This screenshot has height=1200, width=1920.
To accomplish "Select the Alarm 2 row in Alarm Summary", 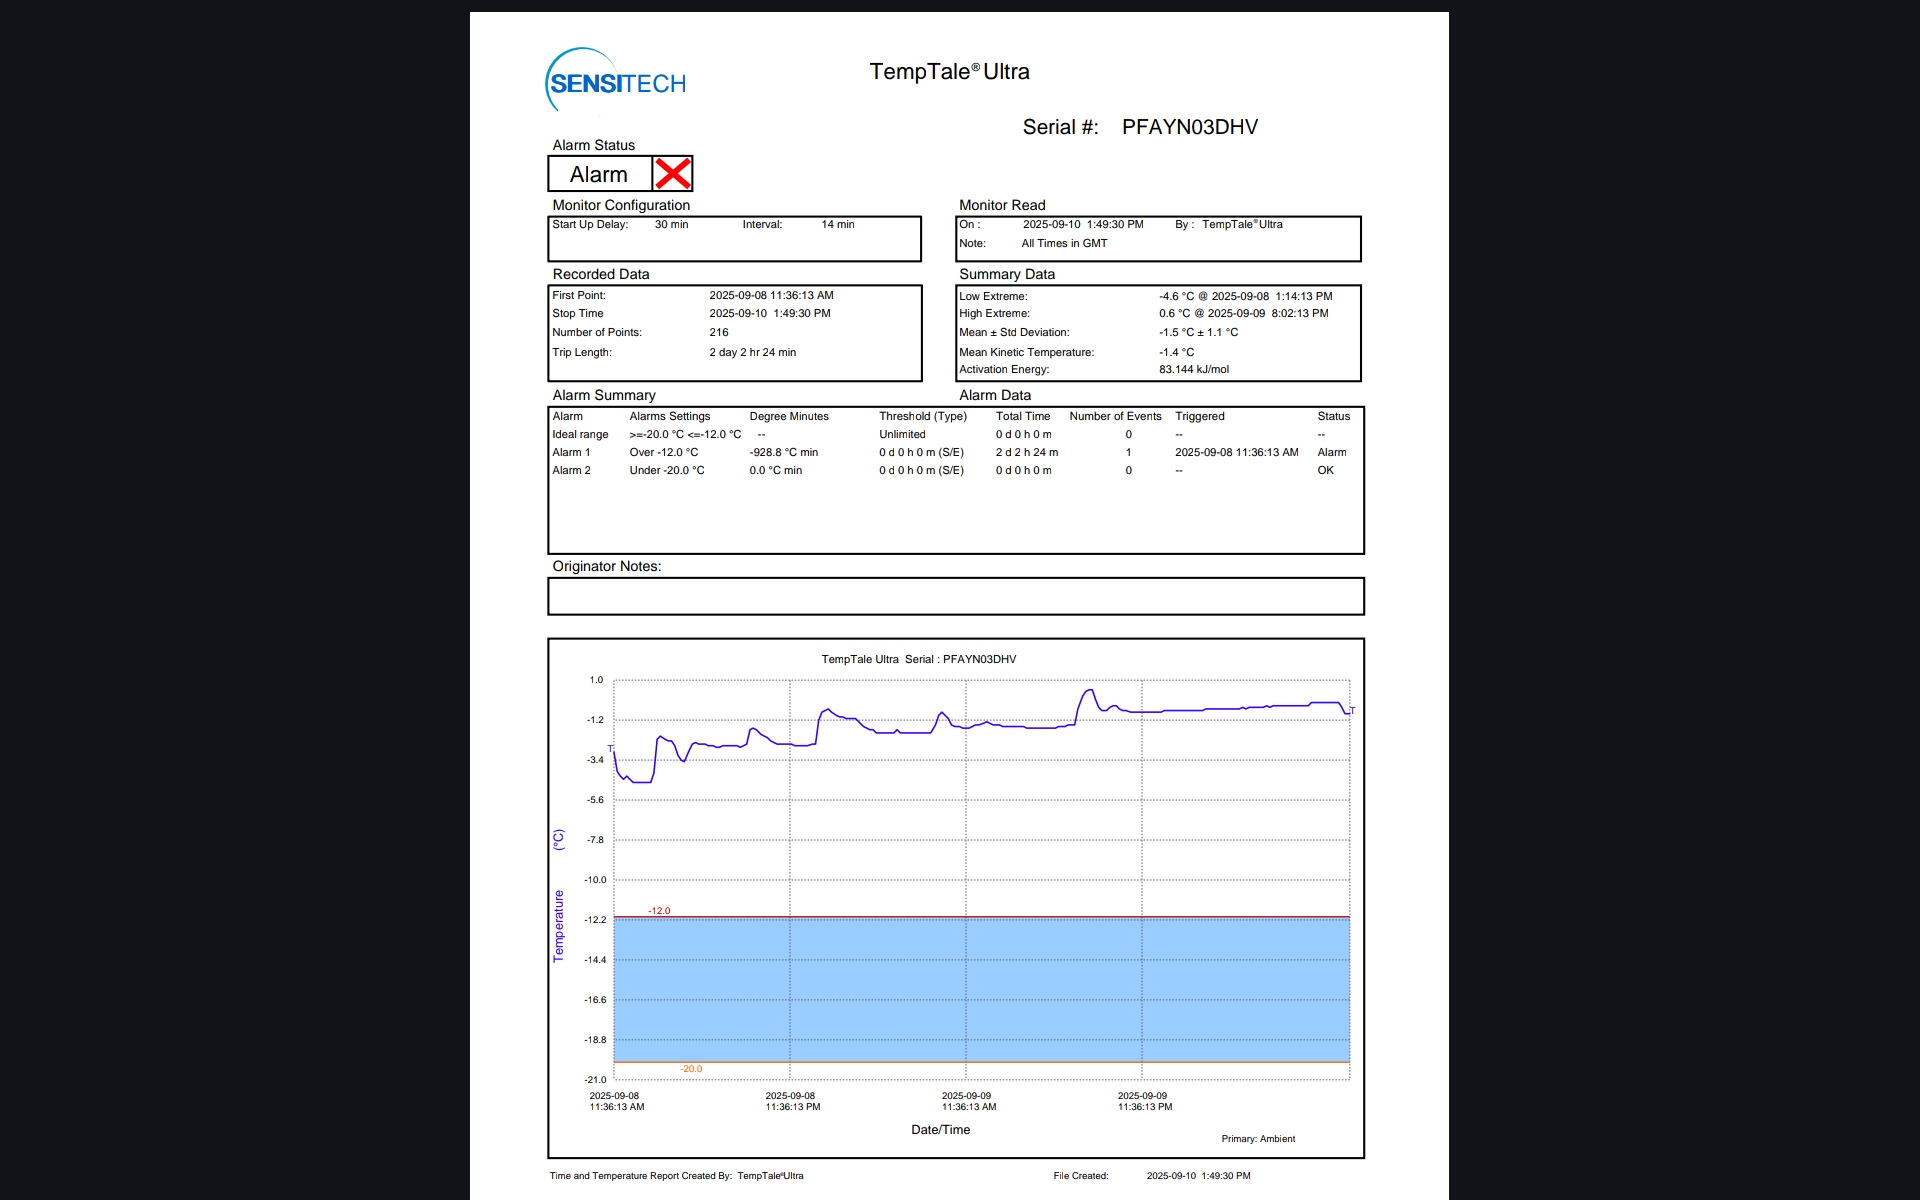I will [571, 471].
